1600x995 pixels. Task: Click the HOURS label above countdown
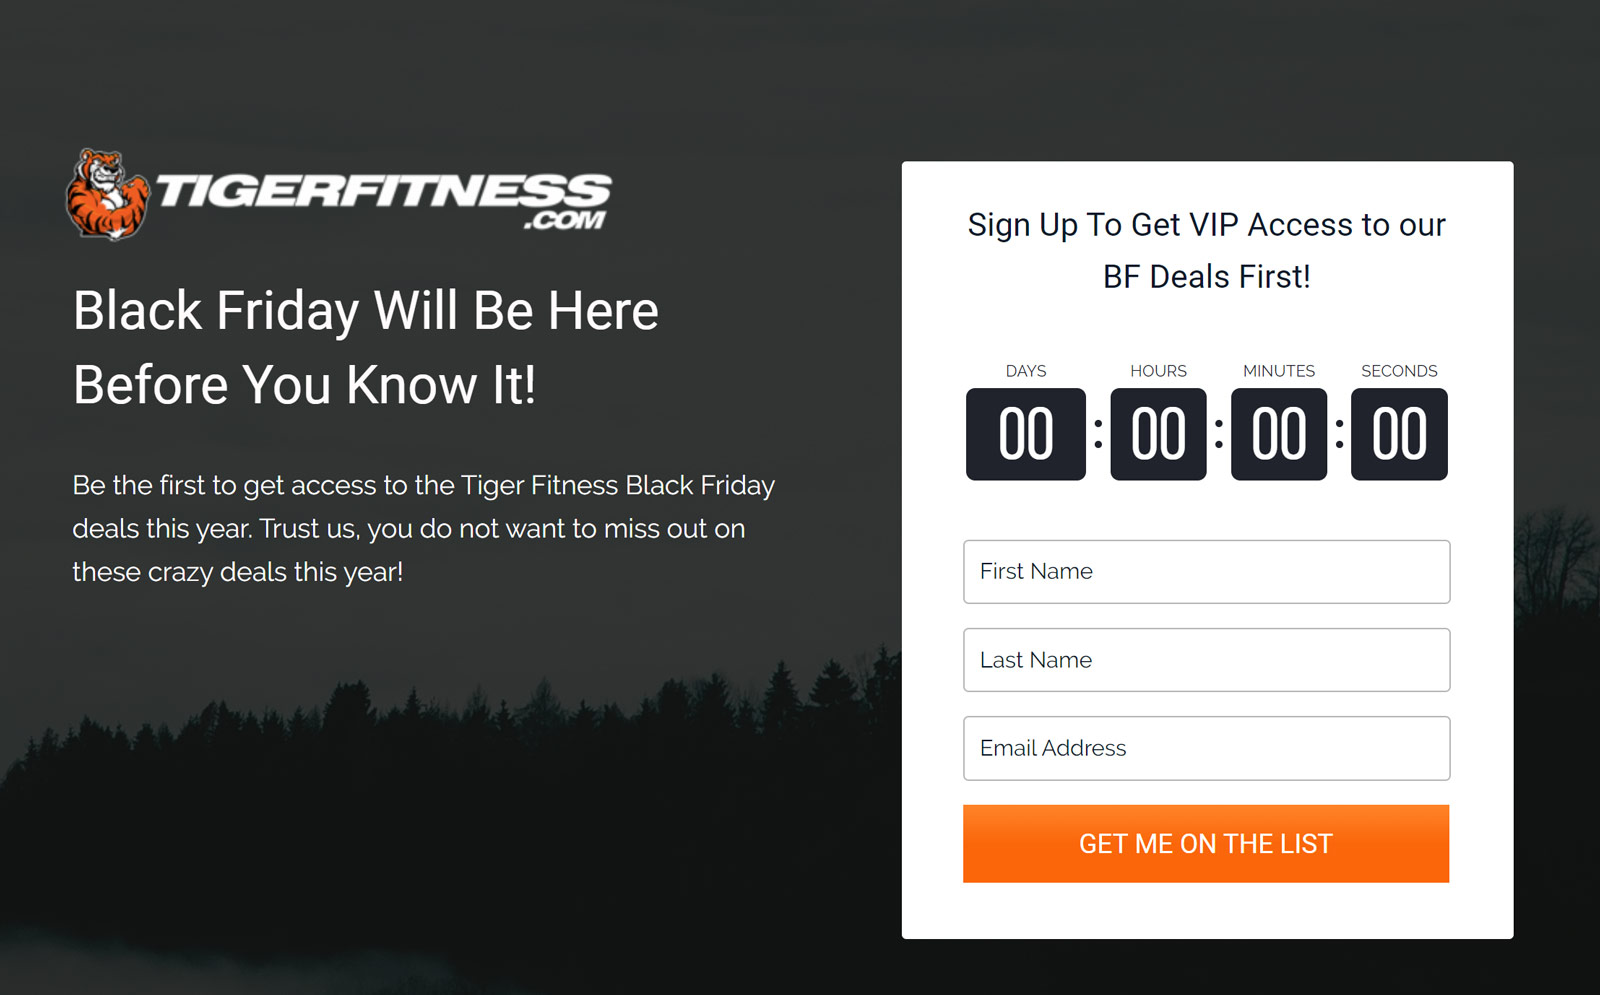(1158, 371)
